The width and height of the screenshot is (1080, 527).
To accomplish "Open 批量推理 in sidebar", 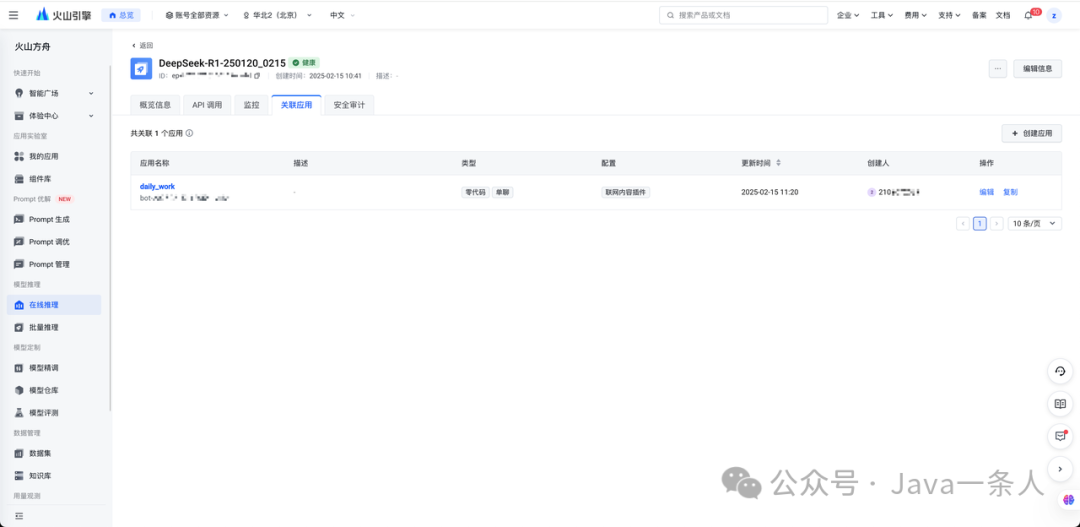I will pyautogui.click(x=54, y=327).
